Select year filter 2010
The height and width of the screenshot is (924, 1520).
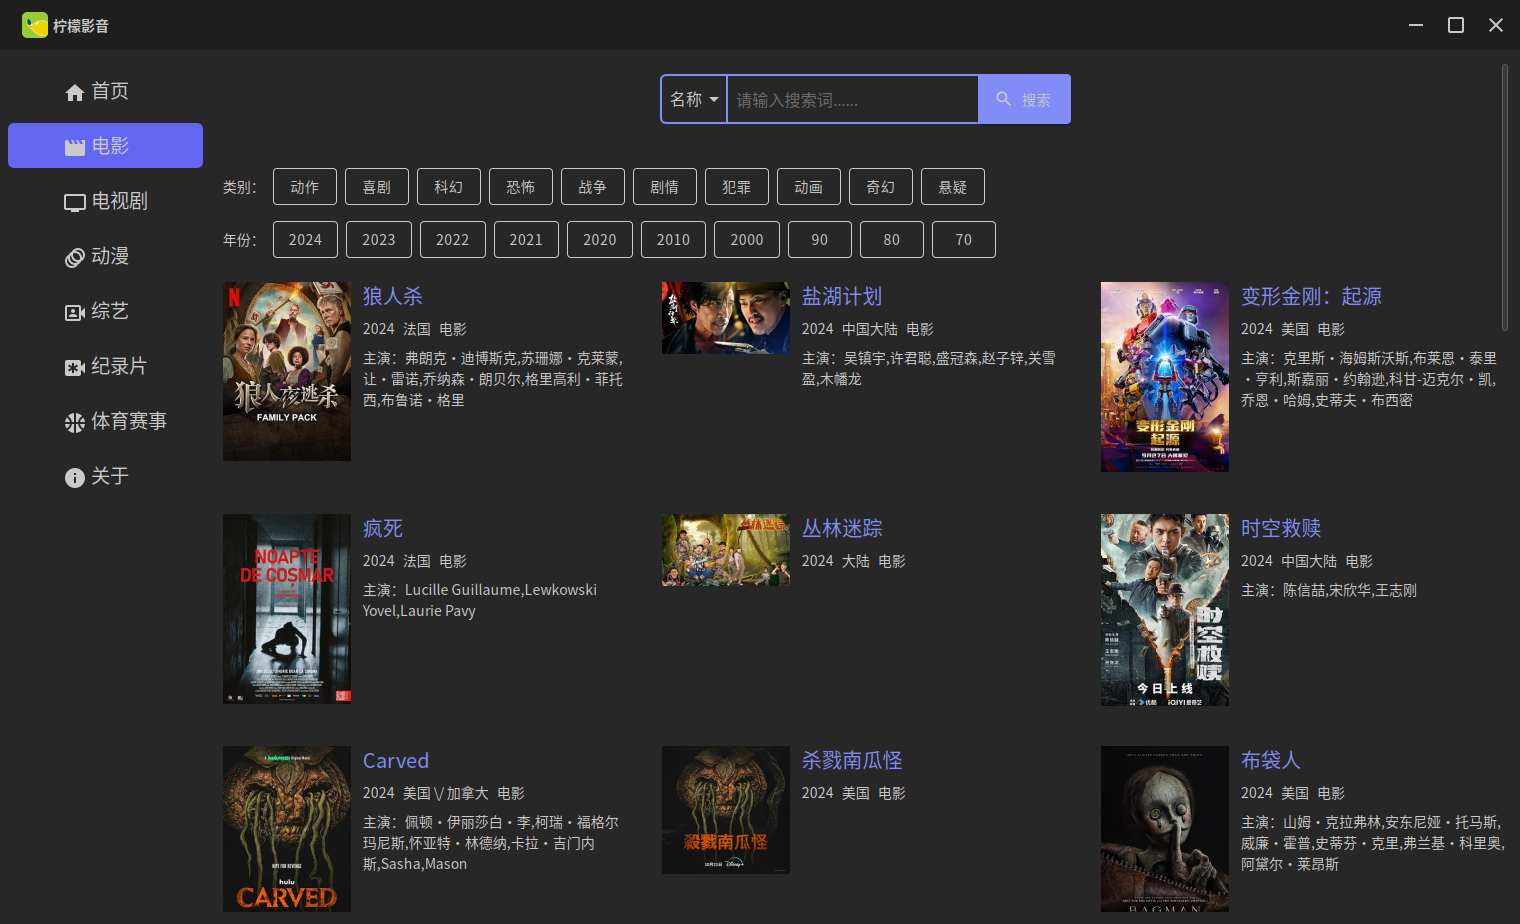(x=673, y=240)
